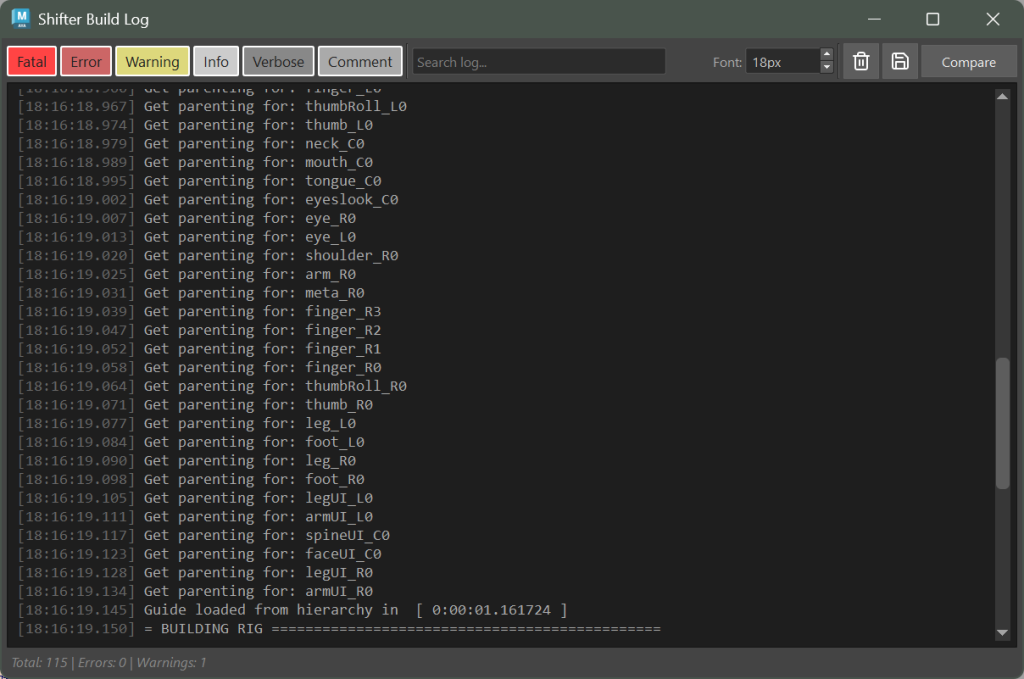1024x679 pixels.
Task: Click the save log floppy disk icon
Action: tap(900, 62)
